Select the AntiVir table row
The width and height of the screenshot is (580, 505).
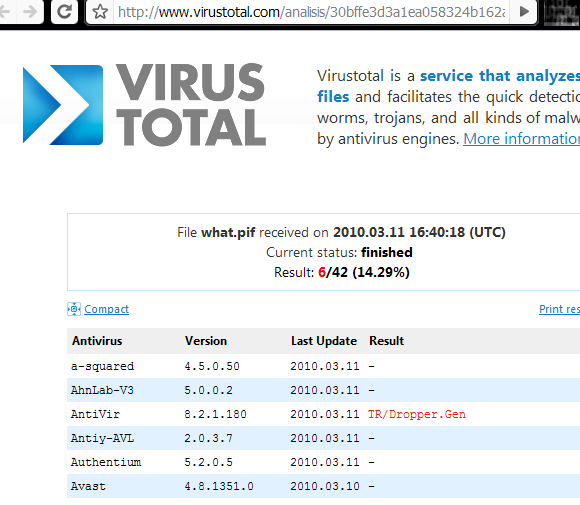click(x=323, y=414)
